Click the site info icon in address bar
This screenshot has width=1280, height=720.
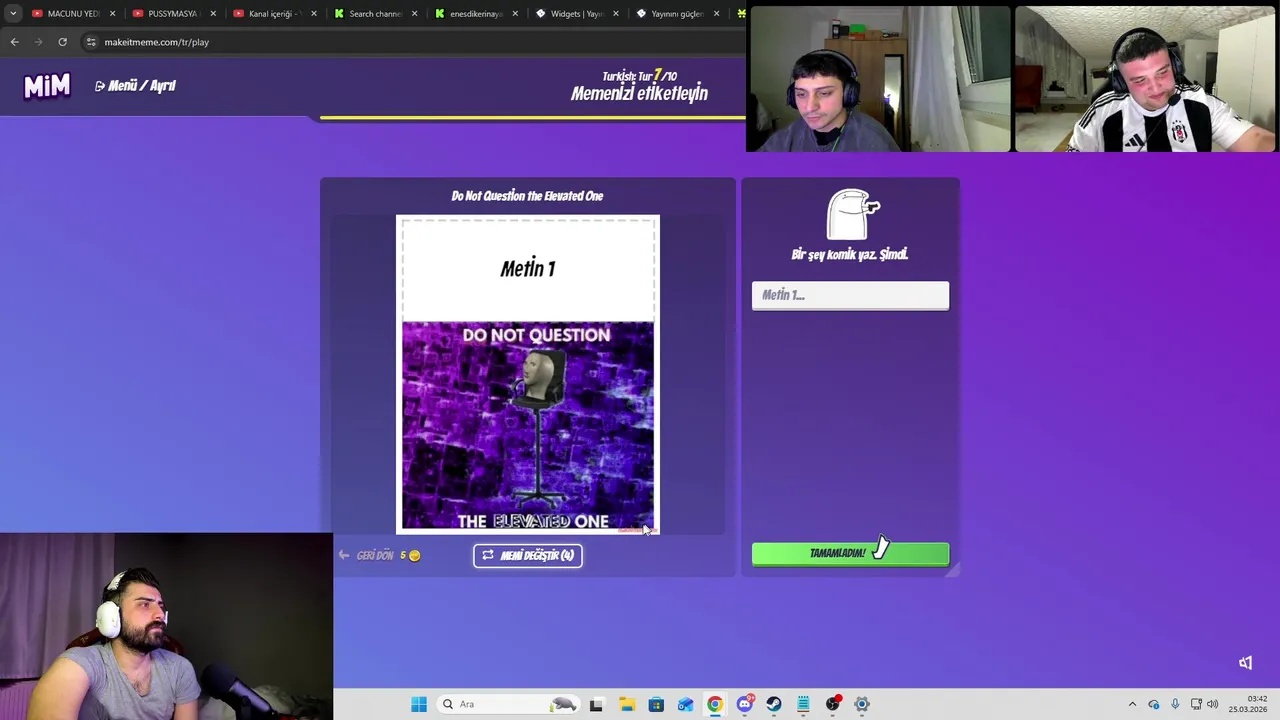91,42
